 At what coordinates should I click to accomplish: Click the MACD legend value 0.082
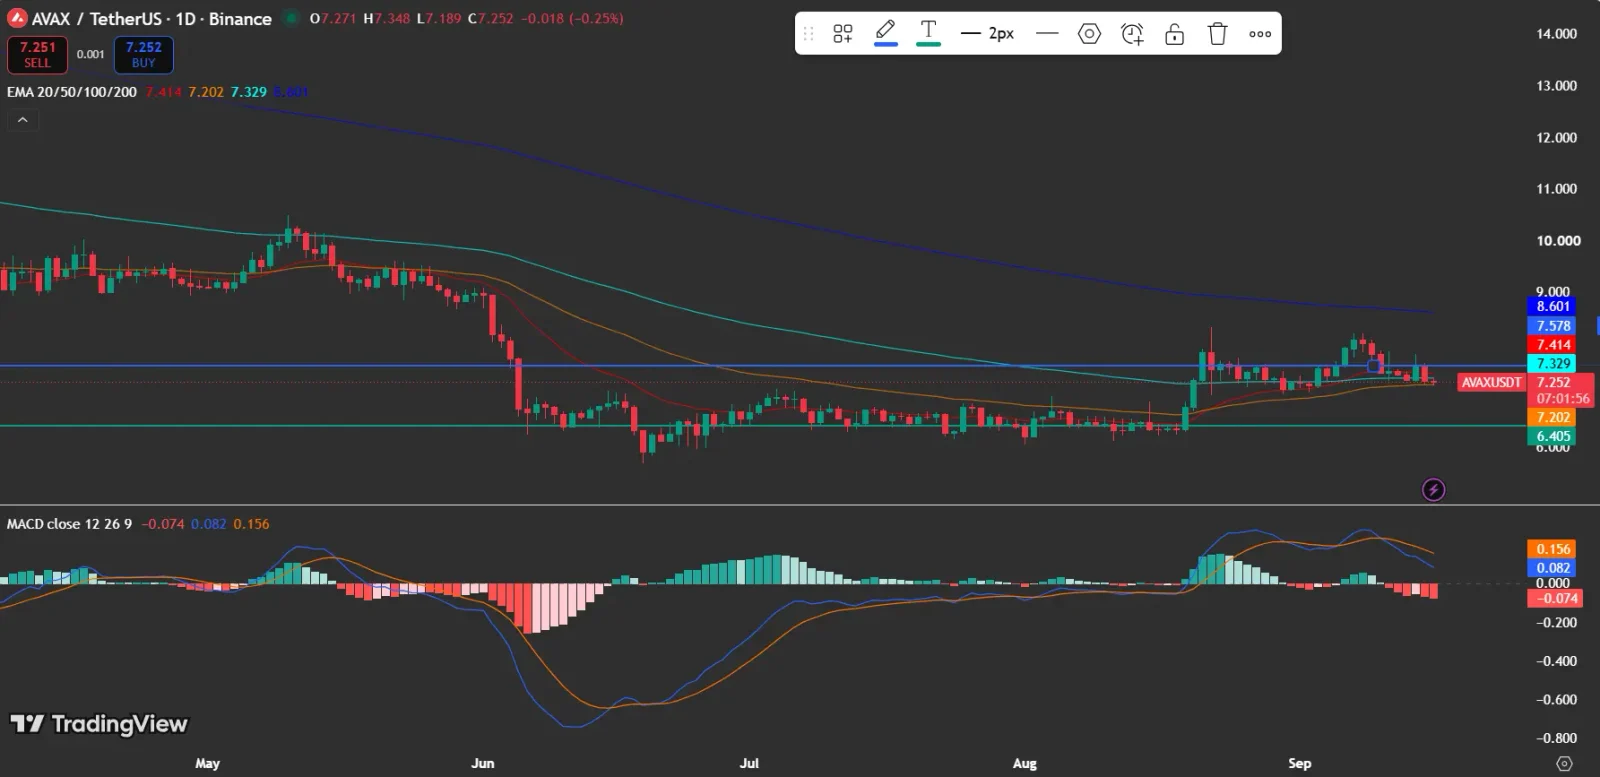click(208, 524)
